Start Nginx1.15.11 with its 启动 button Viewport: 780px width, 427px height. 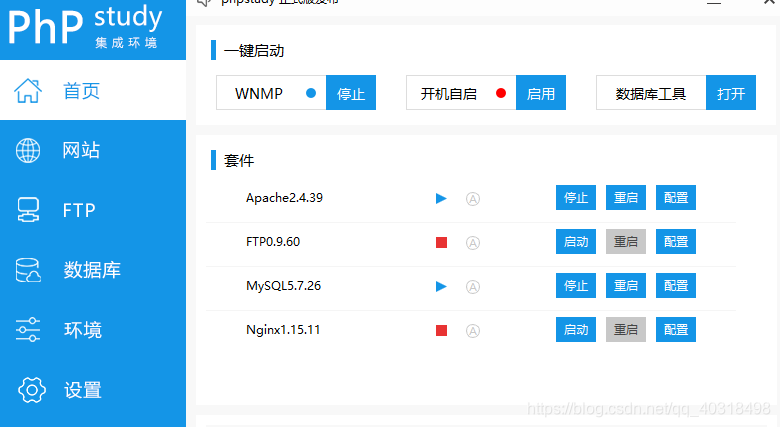pyautogui.click(x=576, y=329)
